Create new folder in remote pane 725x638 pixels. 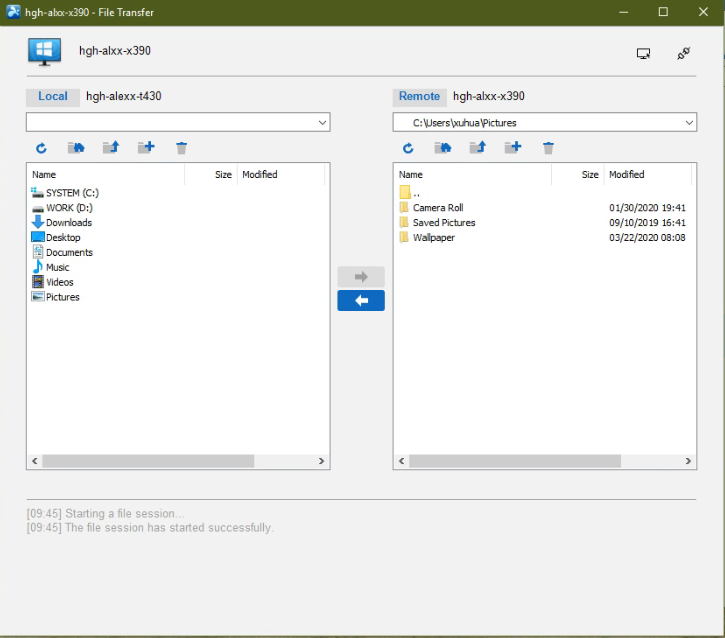[513, 147]
